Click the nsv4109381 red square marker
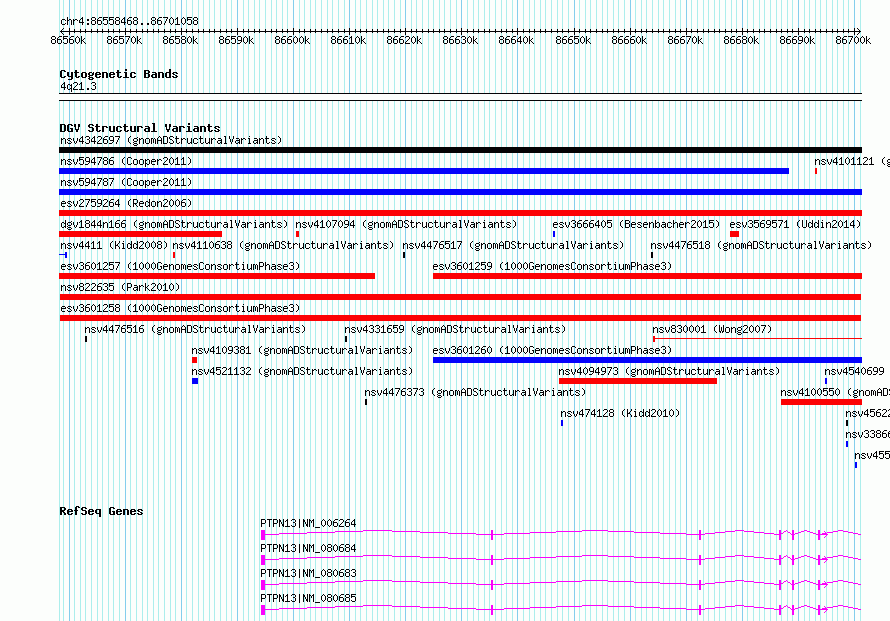890x621 pixels. coord(194,360)
